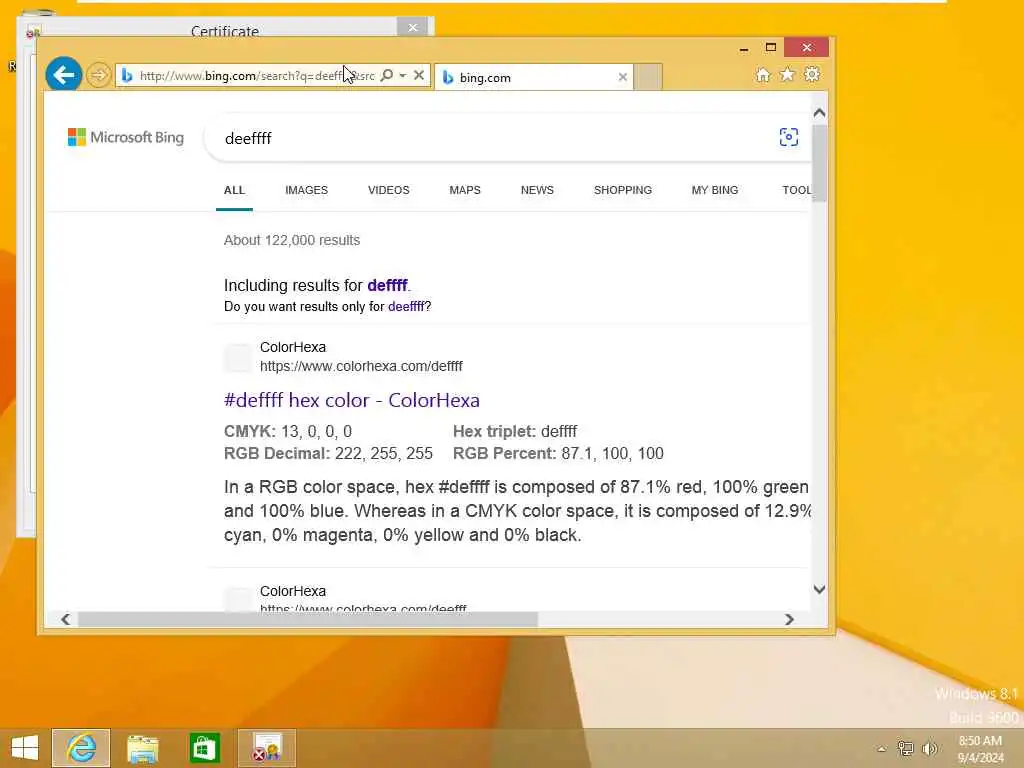The height and width of the screenshot is (768, 1024).
Task: Click 'RGB Percent: 87.1, 100, 100' text
Action: (x=558, y=453)
